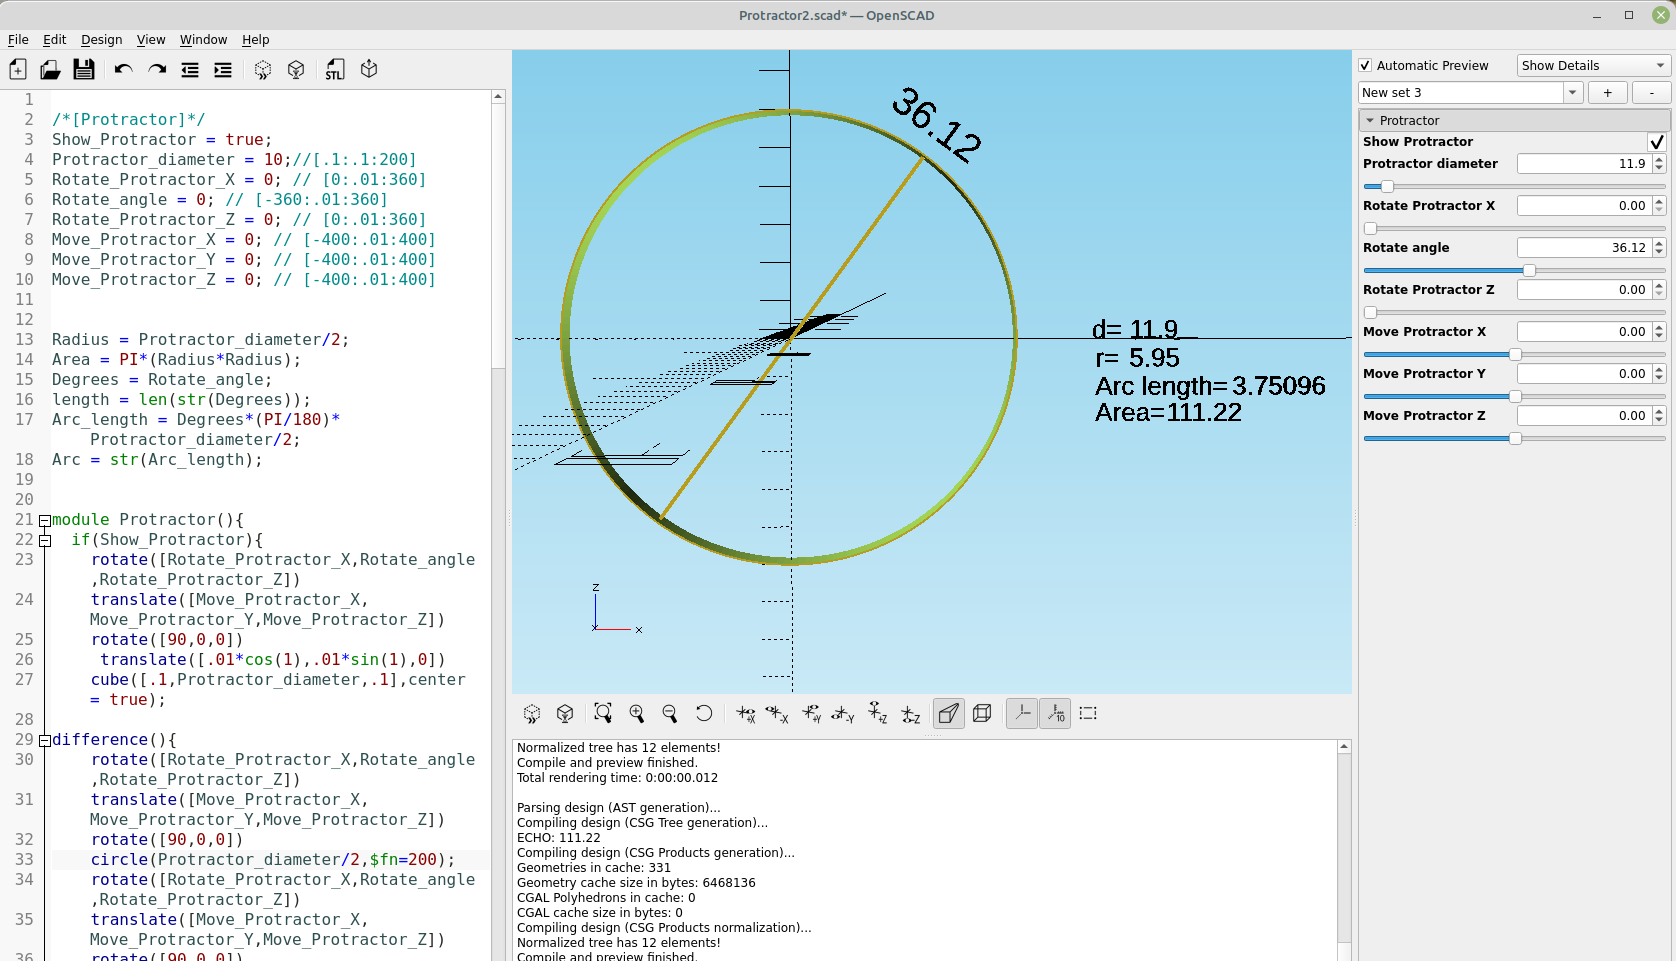The height and width of the screenshot is (961, 1676).
Task: Export the model as STL
Action: click(335, 69)
